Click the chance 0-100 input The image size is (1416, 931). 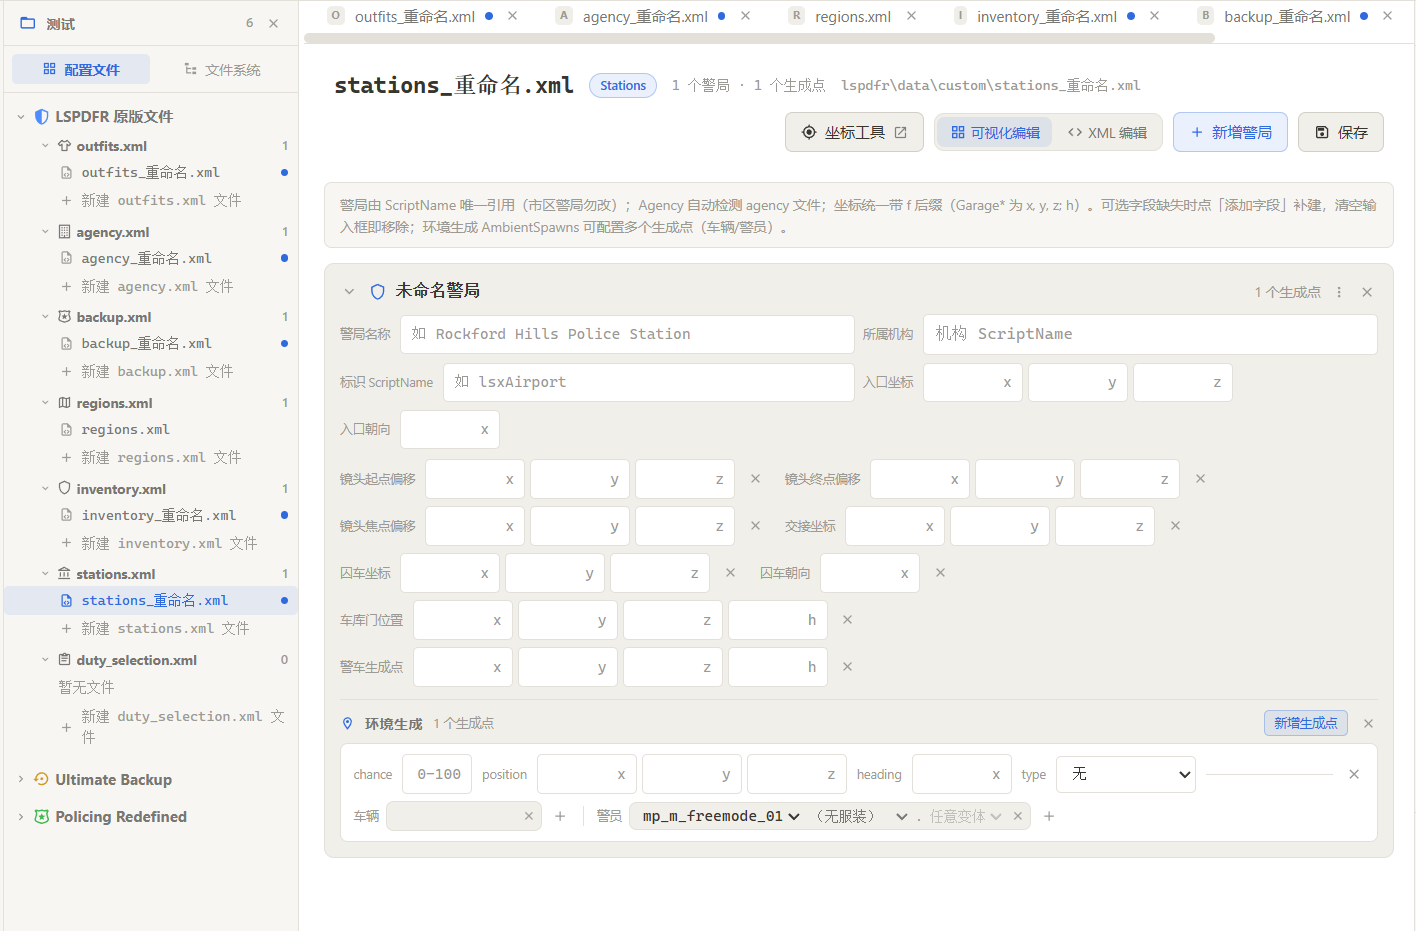[x=437, y=774]
